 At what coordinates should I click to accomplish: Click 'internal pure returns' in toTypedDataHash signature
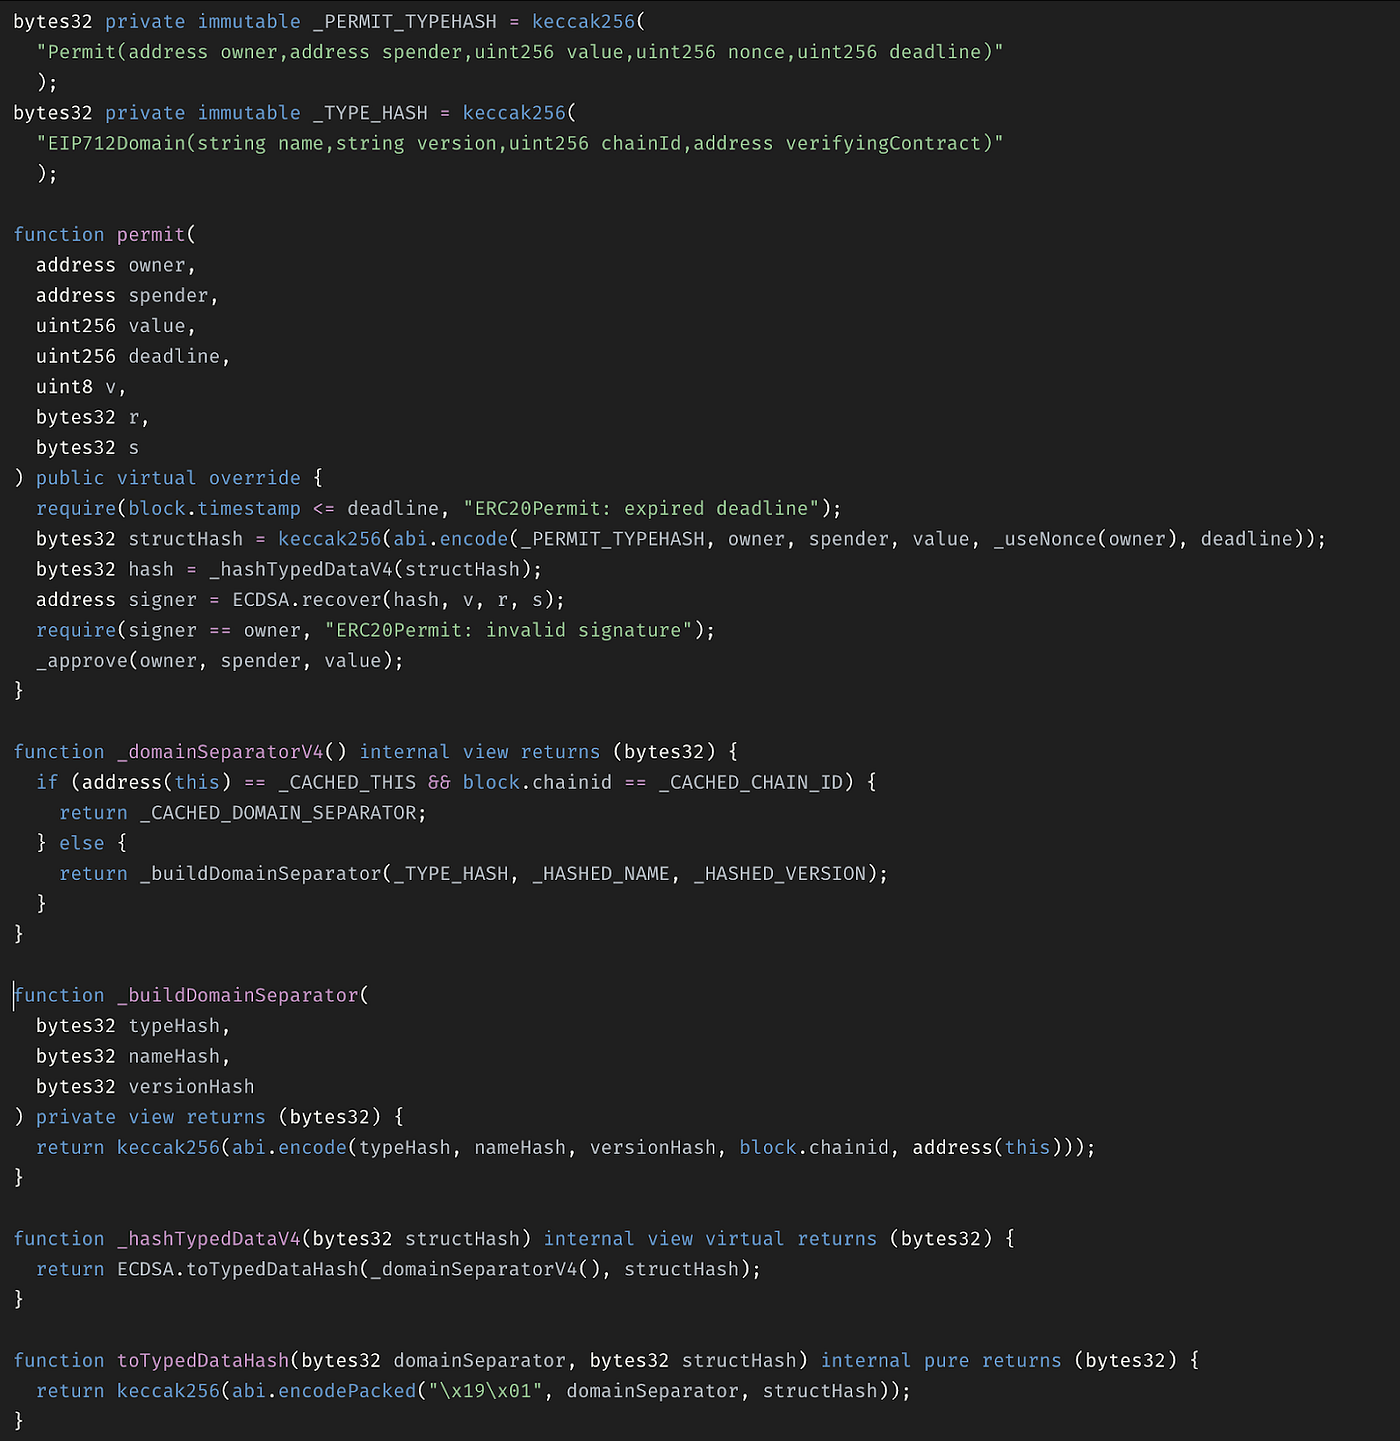pyautogui.click(x=941, y=1361)
